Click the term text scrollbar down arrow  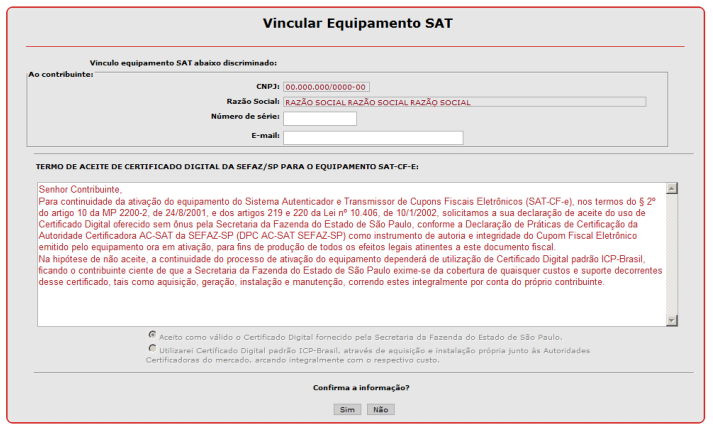(672, 320)
